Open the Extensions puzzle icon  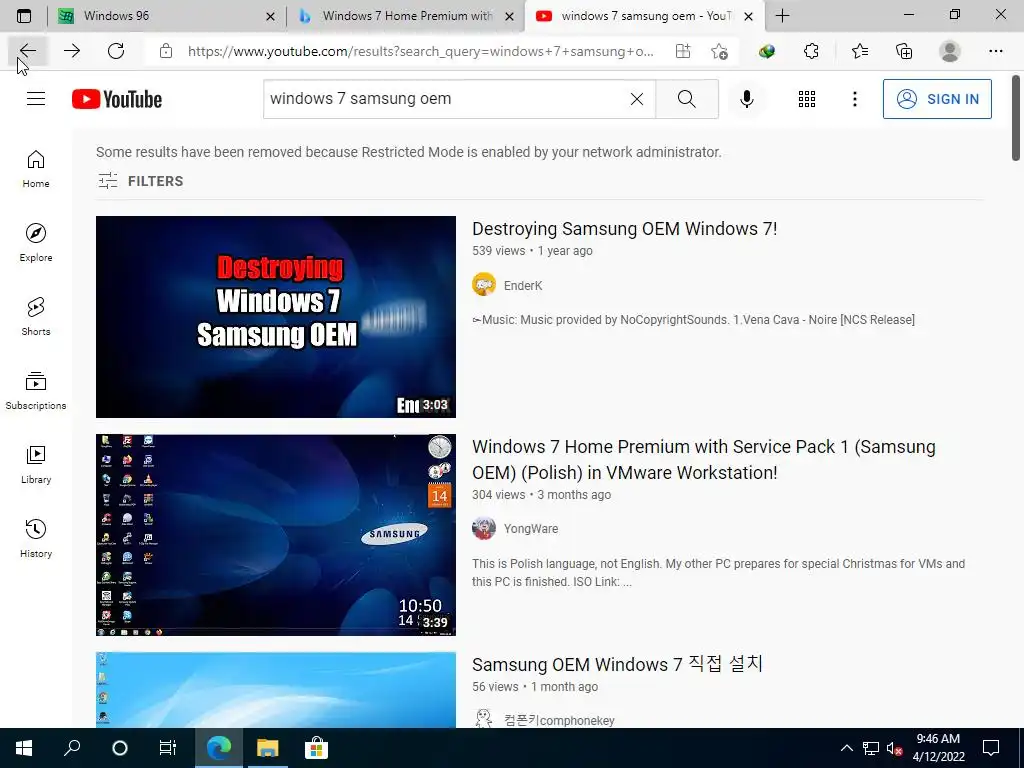tap(811, 51)
